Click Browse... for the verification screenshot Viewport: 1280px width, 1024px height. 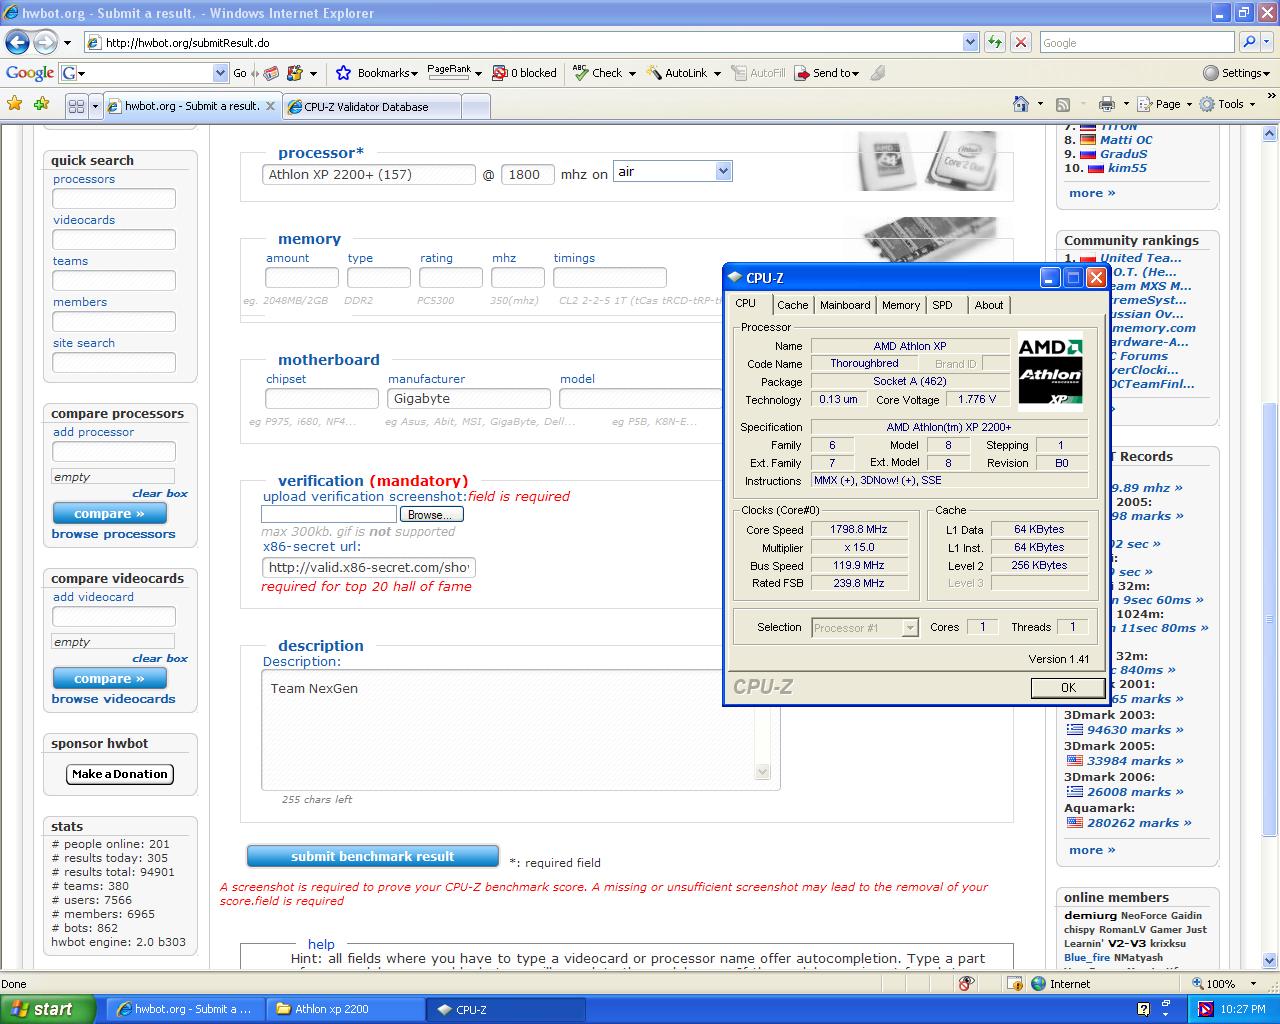click(432, 514)
